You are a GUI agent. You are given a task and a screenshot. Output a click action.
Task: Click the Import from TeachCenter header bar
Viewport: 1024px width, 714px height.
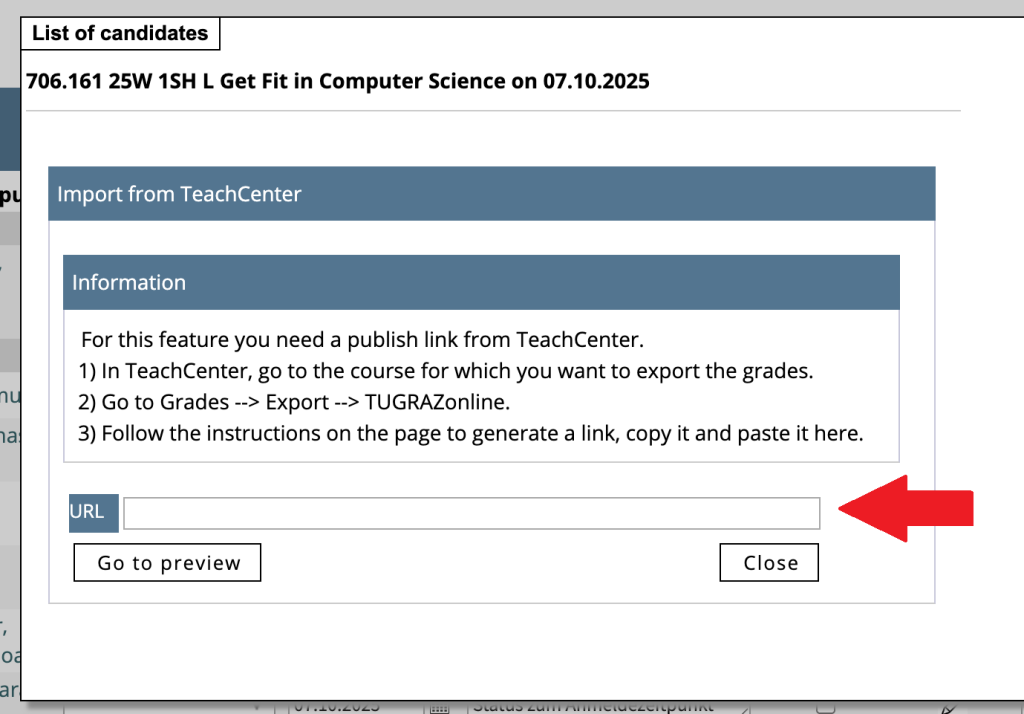tap(491, 194)
